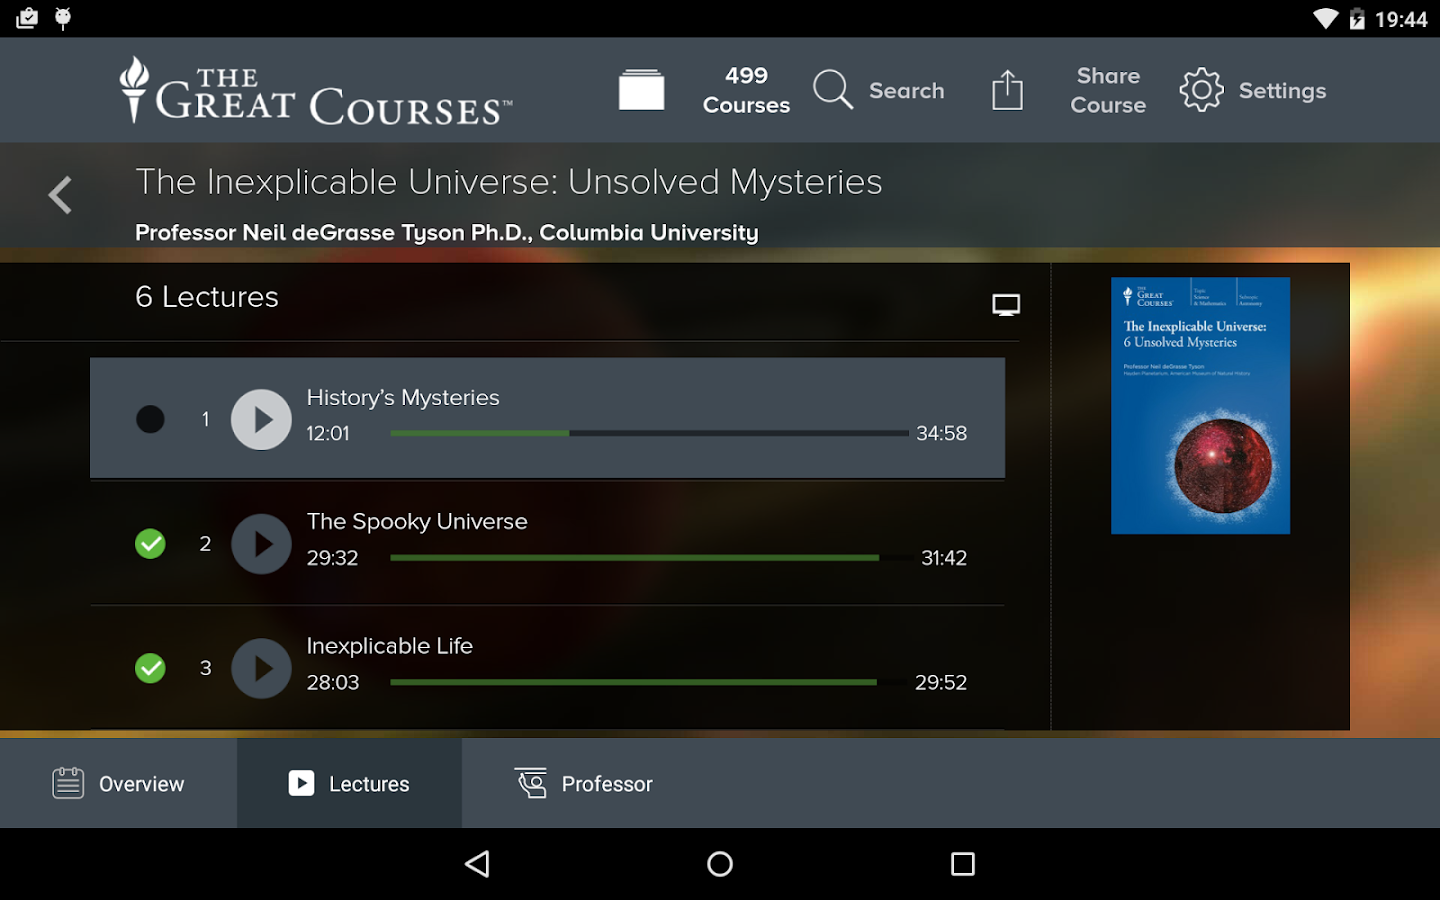The height and width of the screenshot is (900, 1440).
Task: Go back with the left chevron
Action: point(60,195)
